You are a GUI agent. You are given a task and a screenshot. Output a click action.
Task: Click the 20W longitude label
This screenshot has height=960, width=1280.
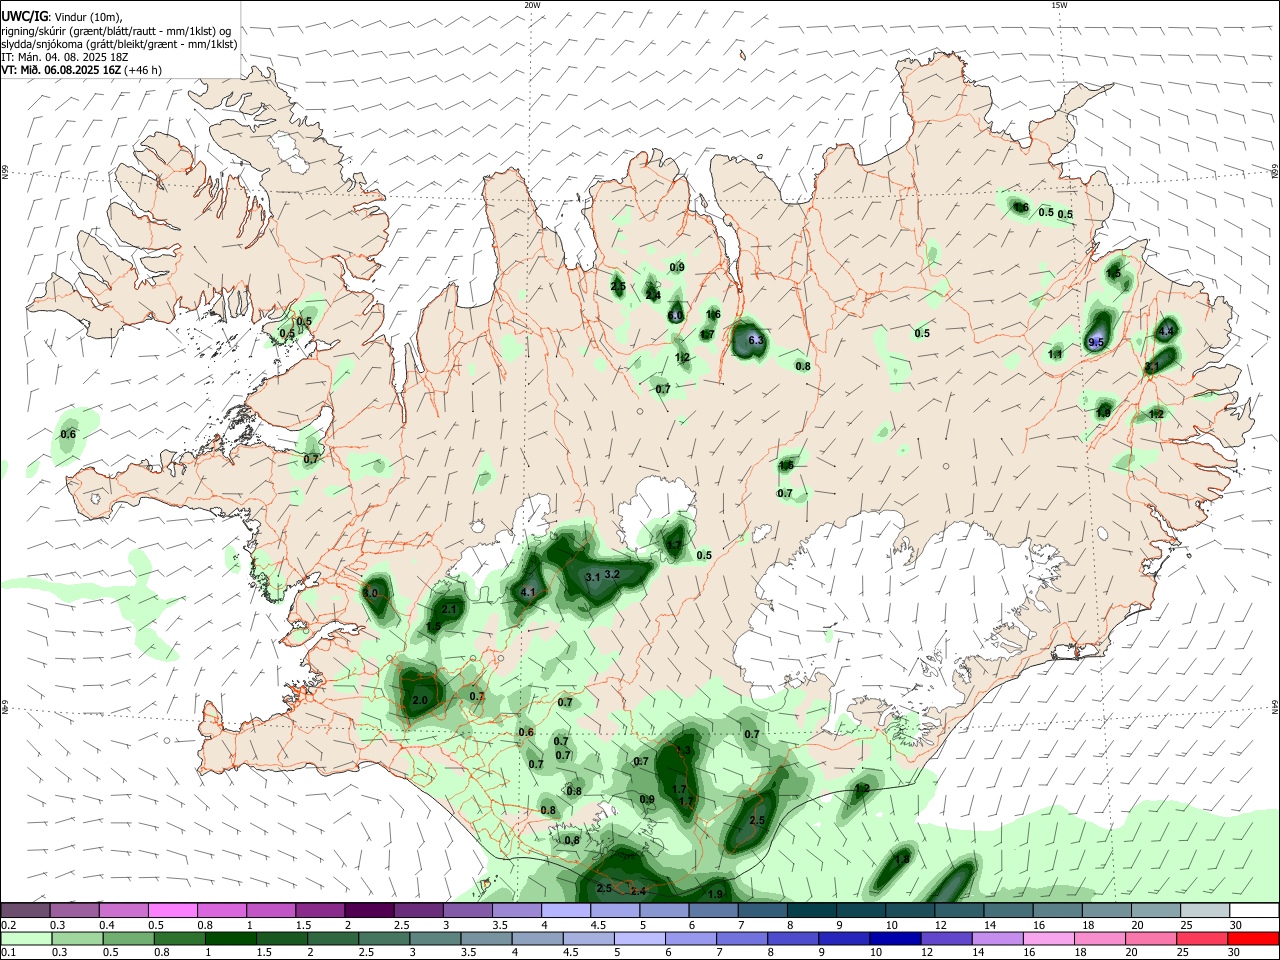532,5
